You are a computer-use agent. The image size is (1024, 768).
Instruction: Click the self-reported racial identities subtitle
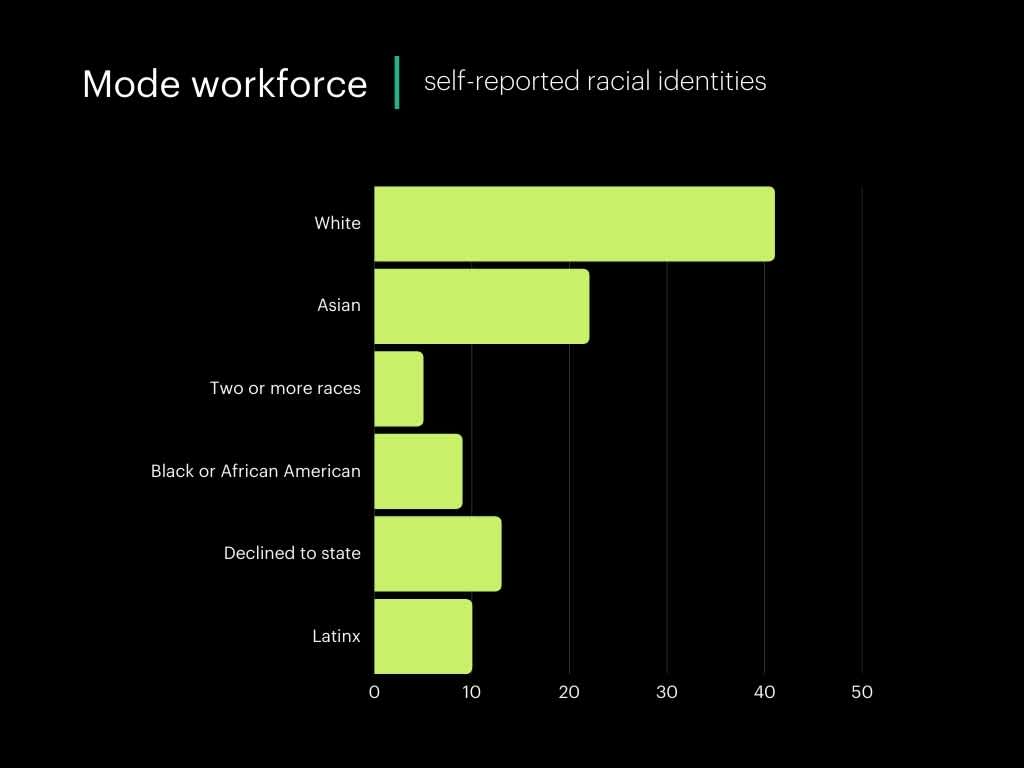pyautogui.click(x=596, y=82)
